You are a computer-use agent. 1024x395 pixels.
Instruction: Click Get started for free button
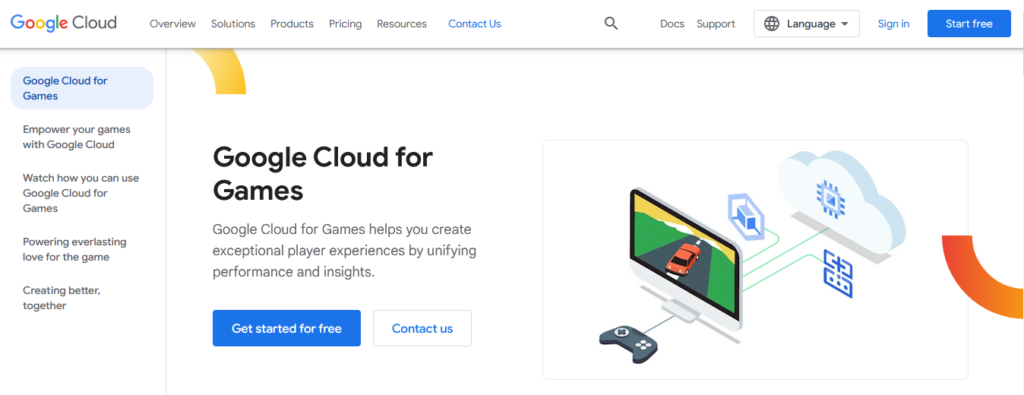tap(287, 328)
